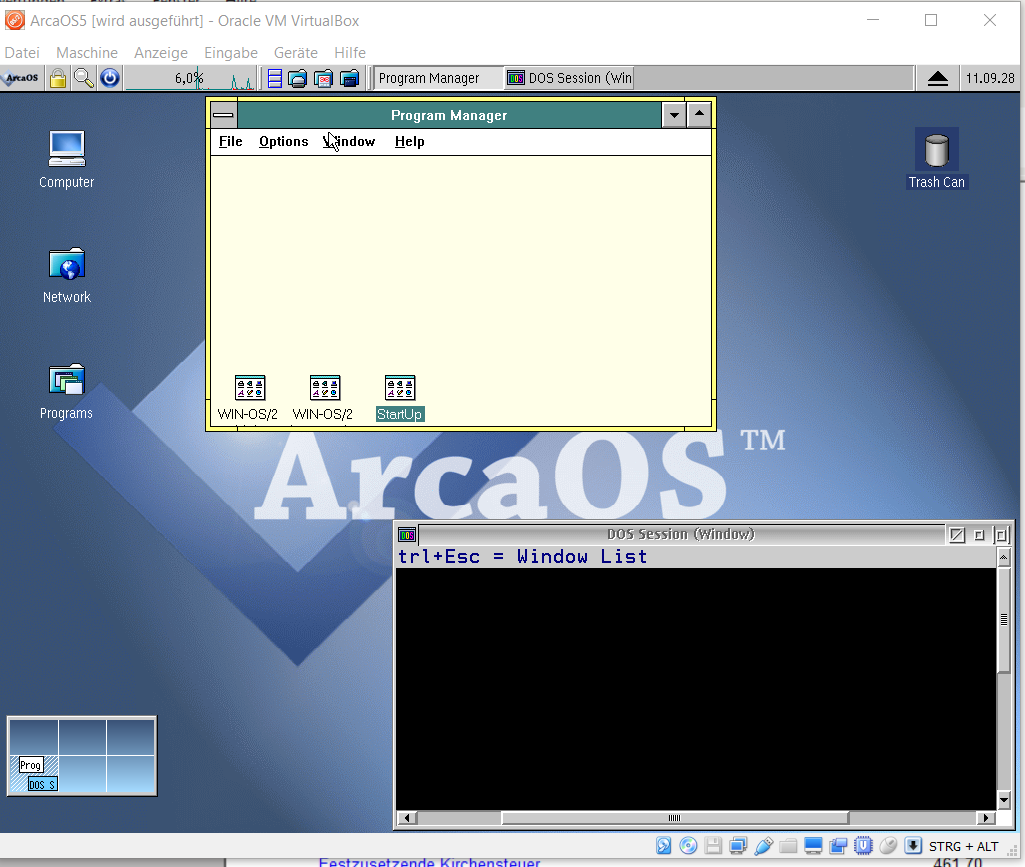The height and width of the screenshot is (867, 1025).
Task: Click VirtualBox floppy disk status icon
Action: (713, 845)
